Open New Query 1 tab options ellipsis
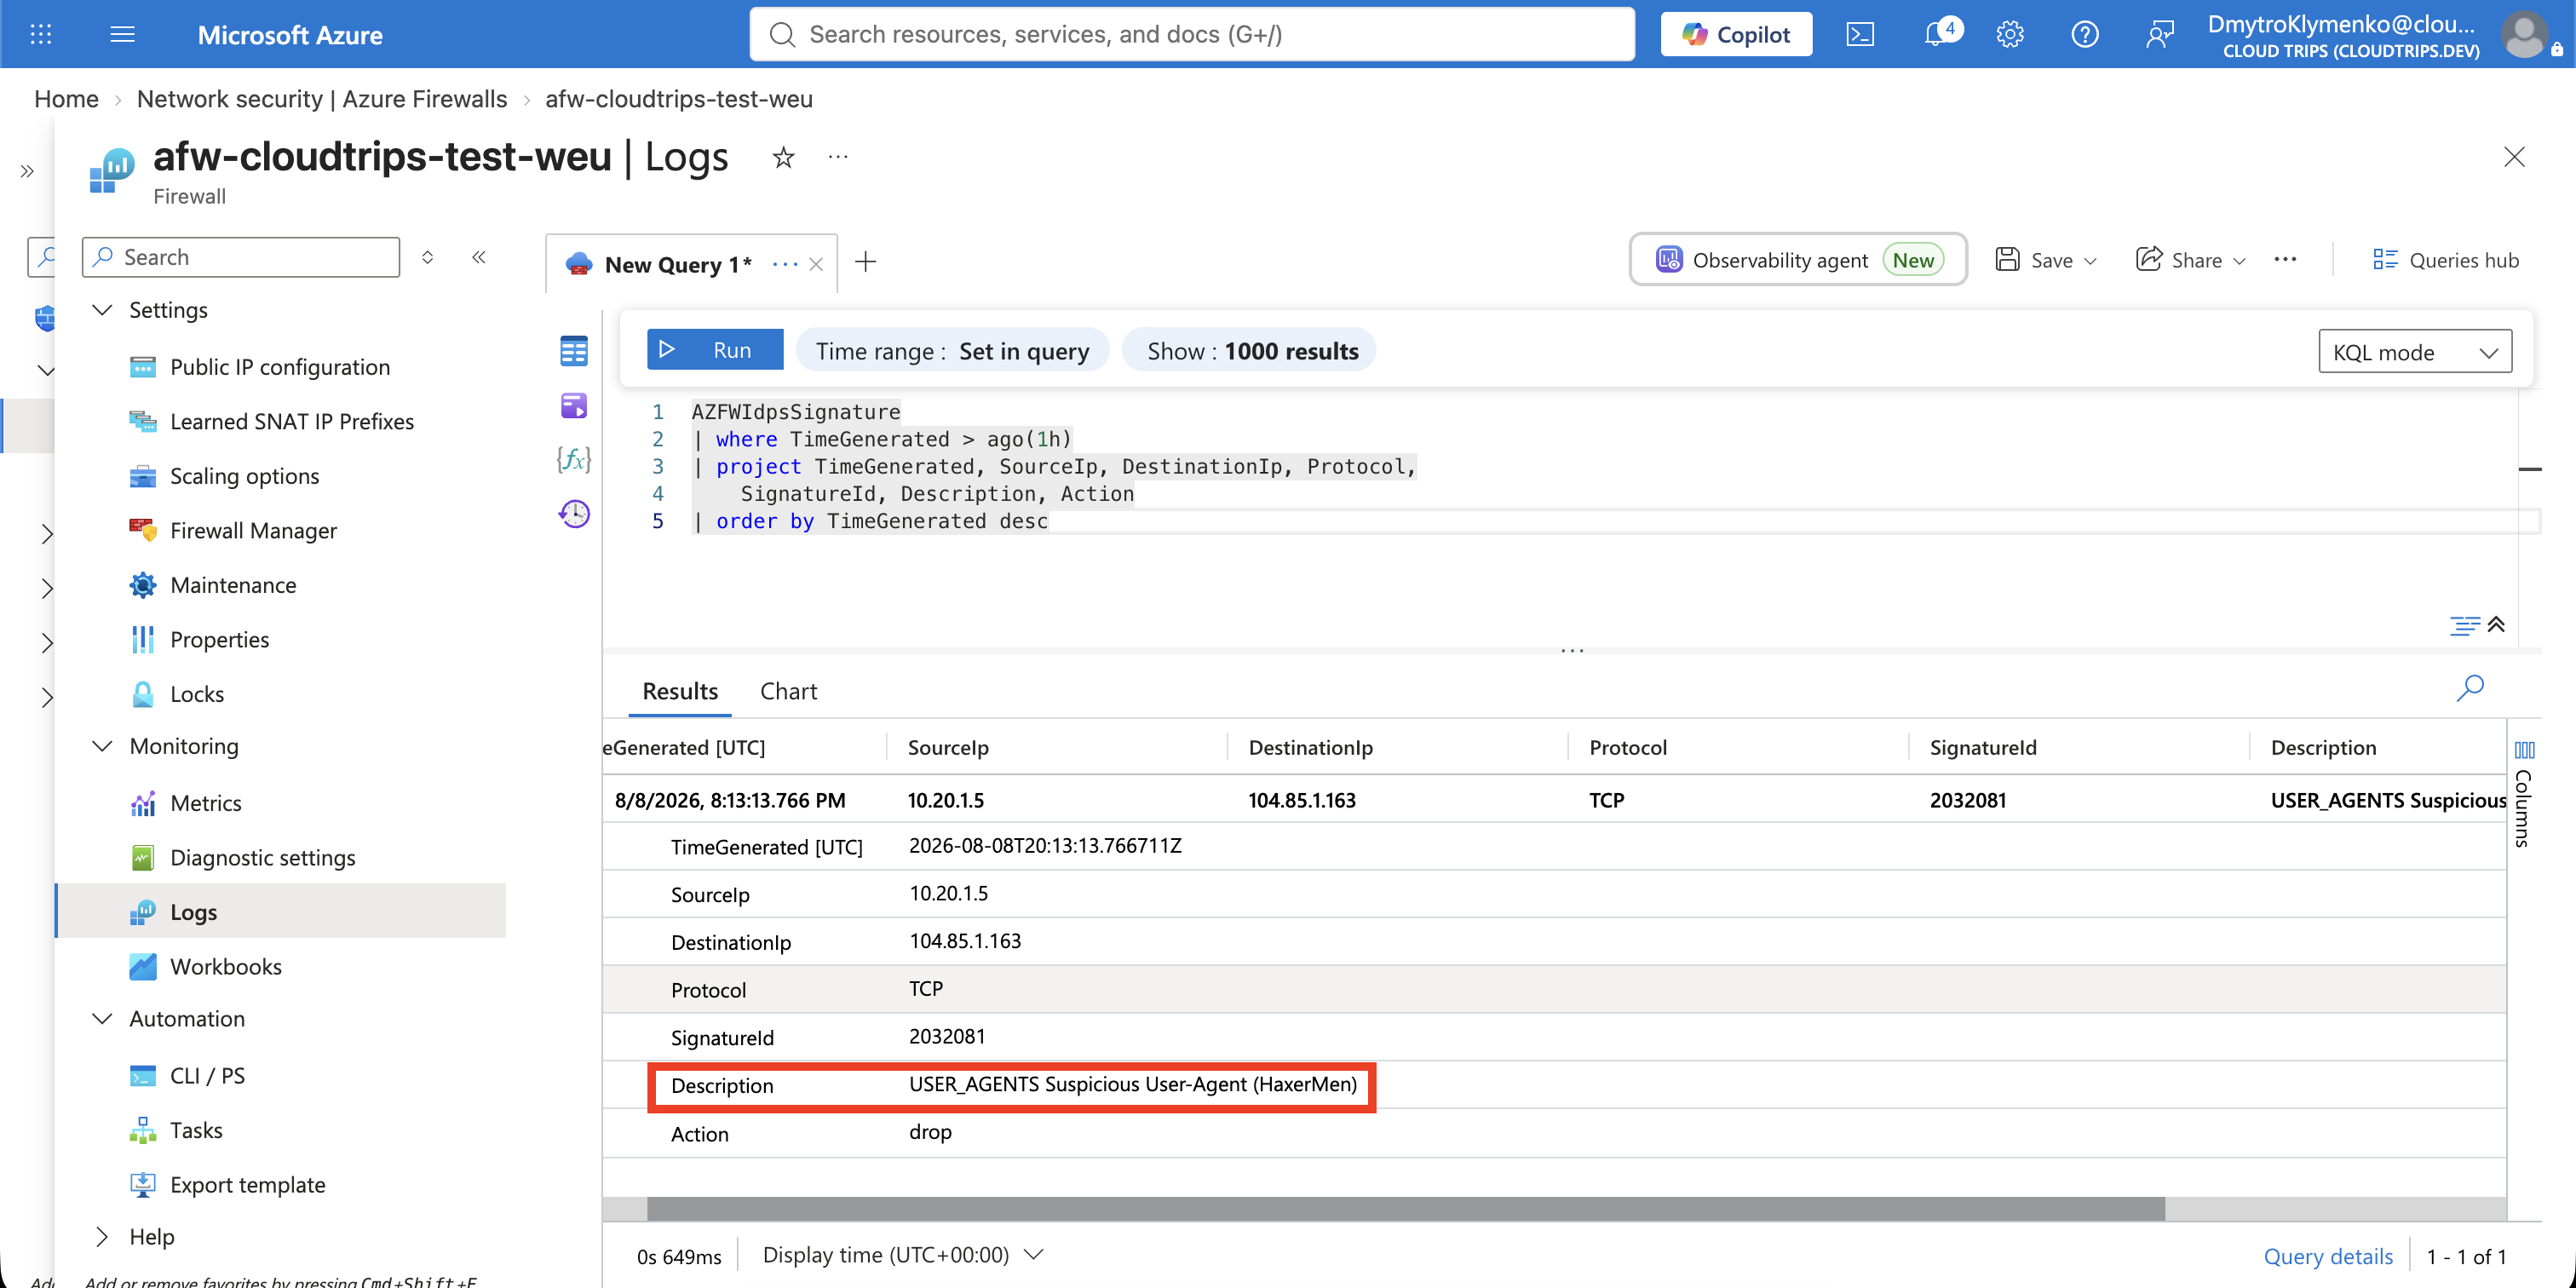The width and height of the screenshot is (2576, 1288). click(785, 264)
